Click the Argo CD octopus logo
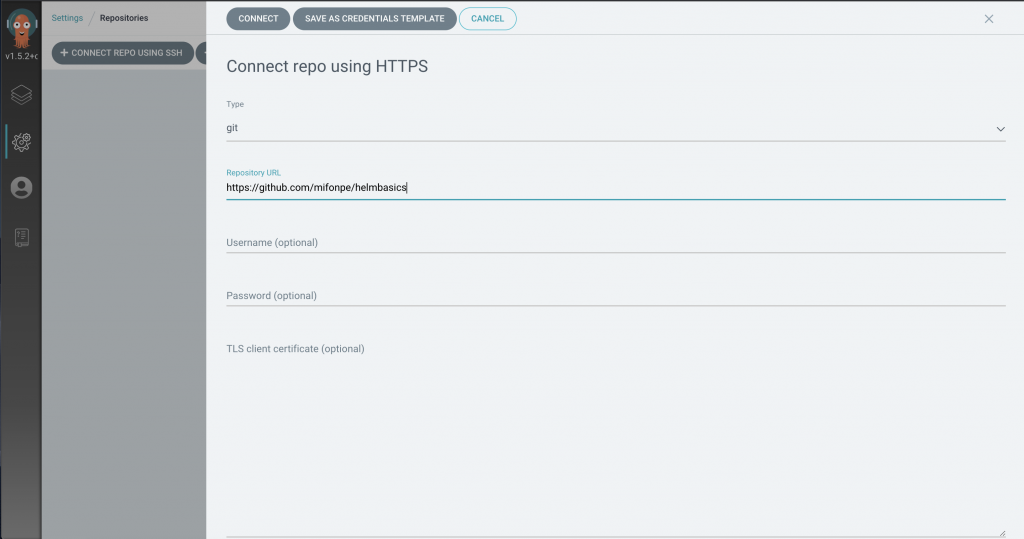Viewport: 1024px width, 539px height. (22, 27)
